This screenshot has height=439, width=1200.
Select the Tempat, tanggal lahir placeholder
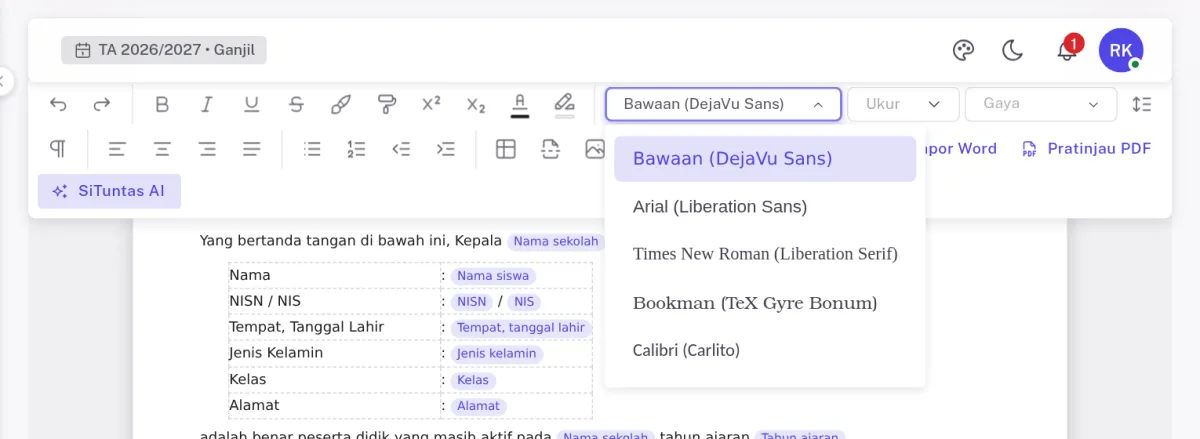(x=520, y=328)
